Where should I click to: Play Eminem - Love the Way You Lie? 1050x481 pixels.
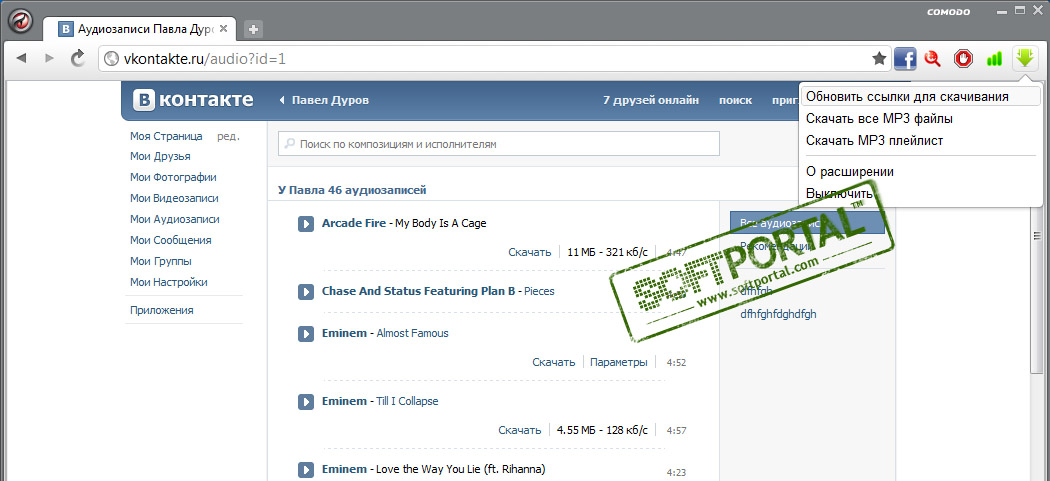305,470
